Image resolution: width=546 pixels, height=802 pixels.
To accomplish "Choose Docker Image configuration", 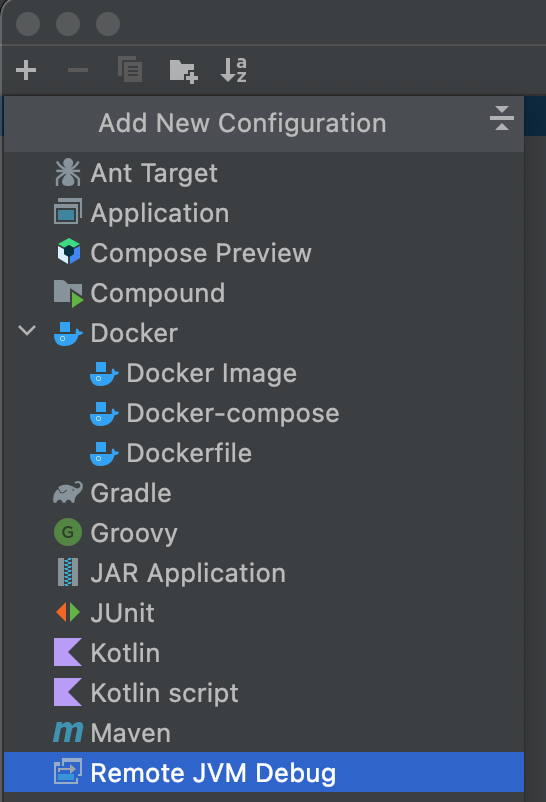I will tap(211, 373).
